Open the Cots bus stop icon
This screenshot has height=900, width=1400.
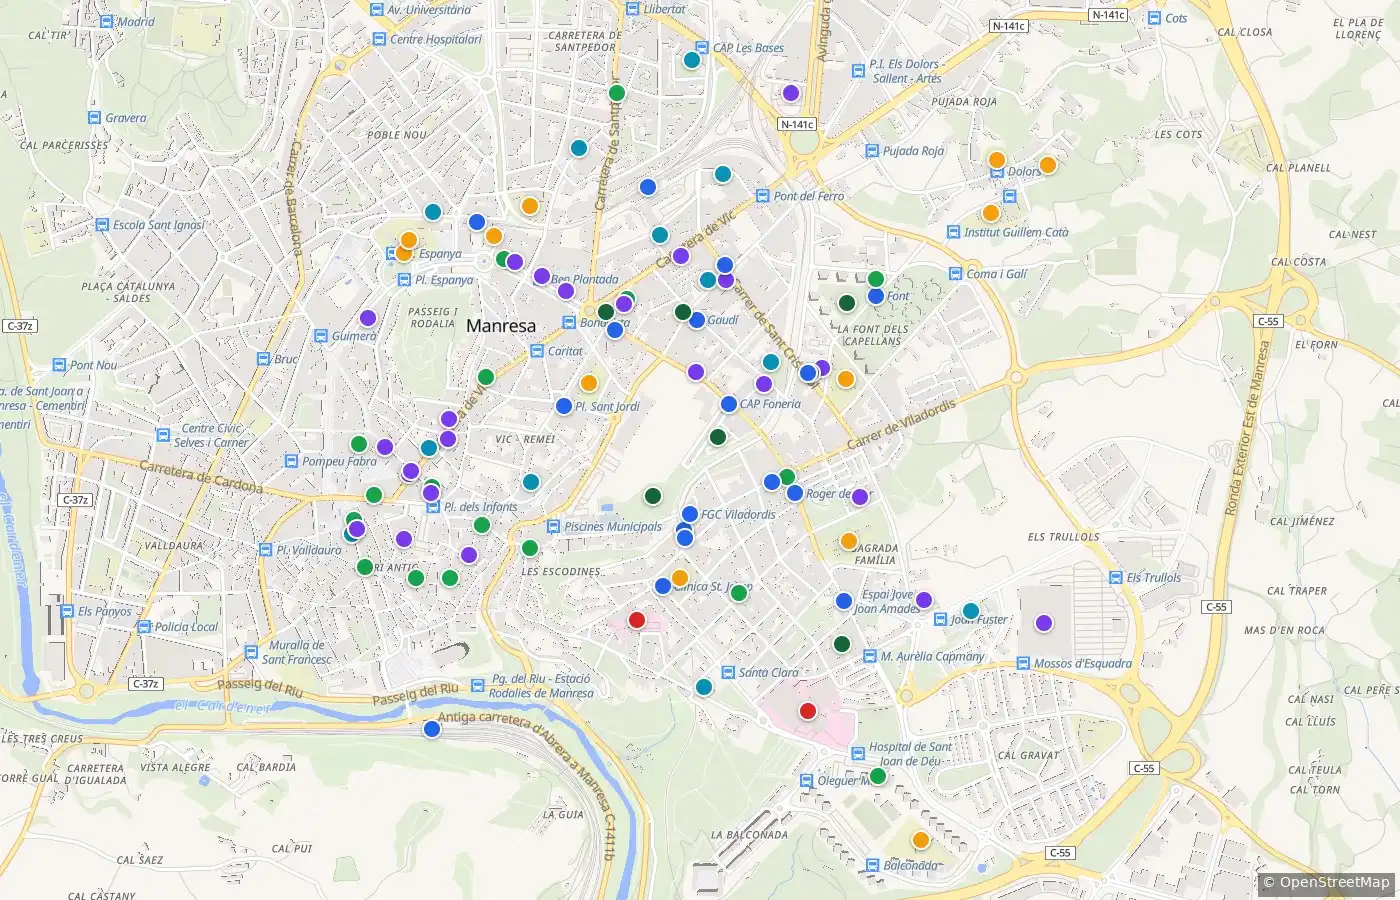coord(1155,18)
